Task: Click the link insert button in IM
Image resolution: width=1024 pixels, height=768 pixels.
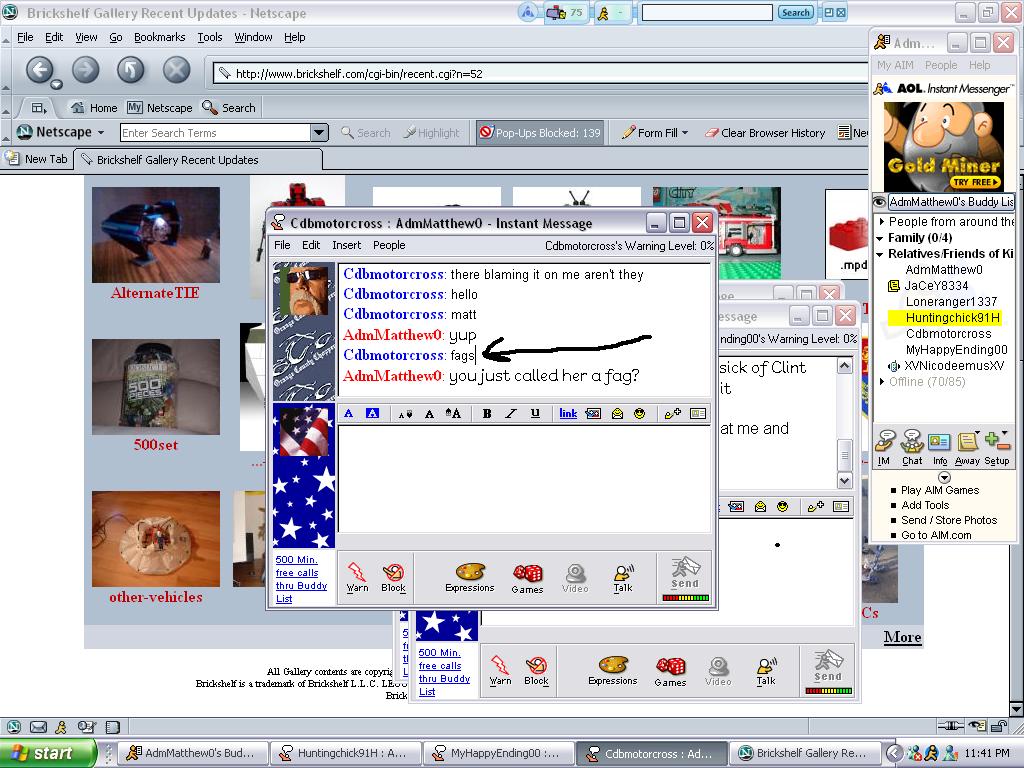Action: pyautogui.click(x=568, y=413)
